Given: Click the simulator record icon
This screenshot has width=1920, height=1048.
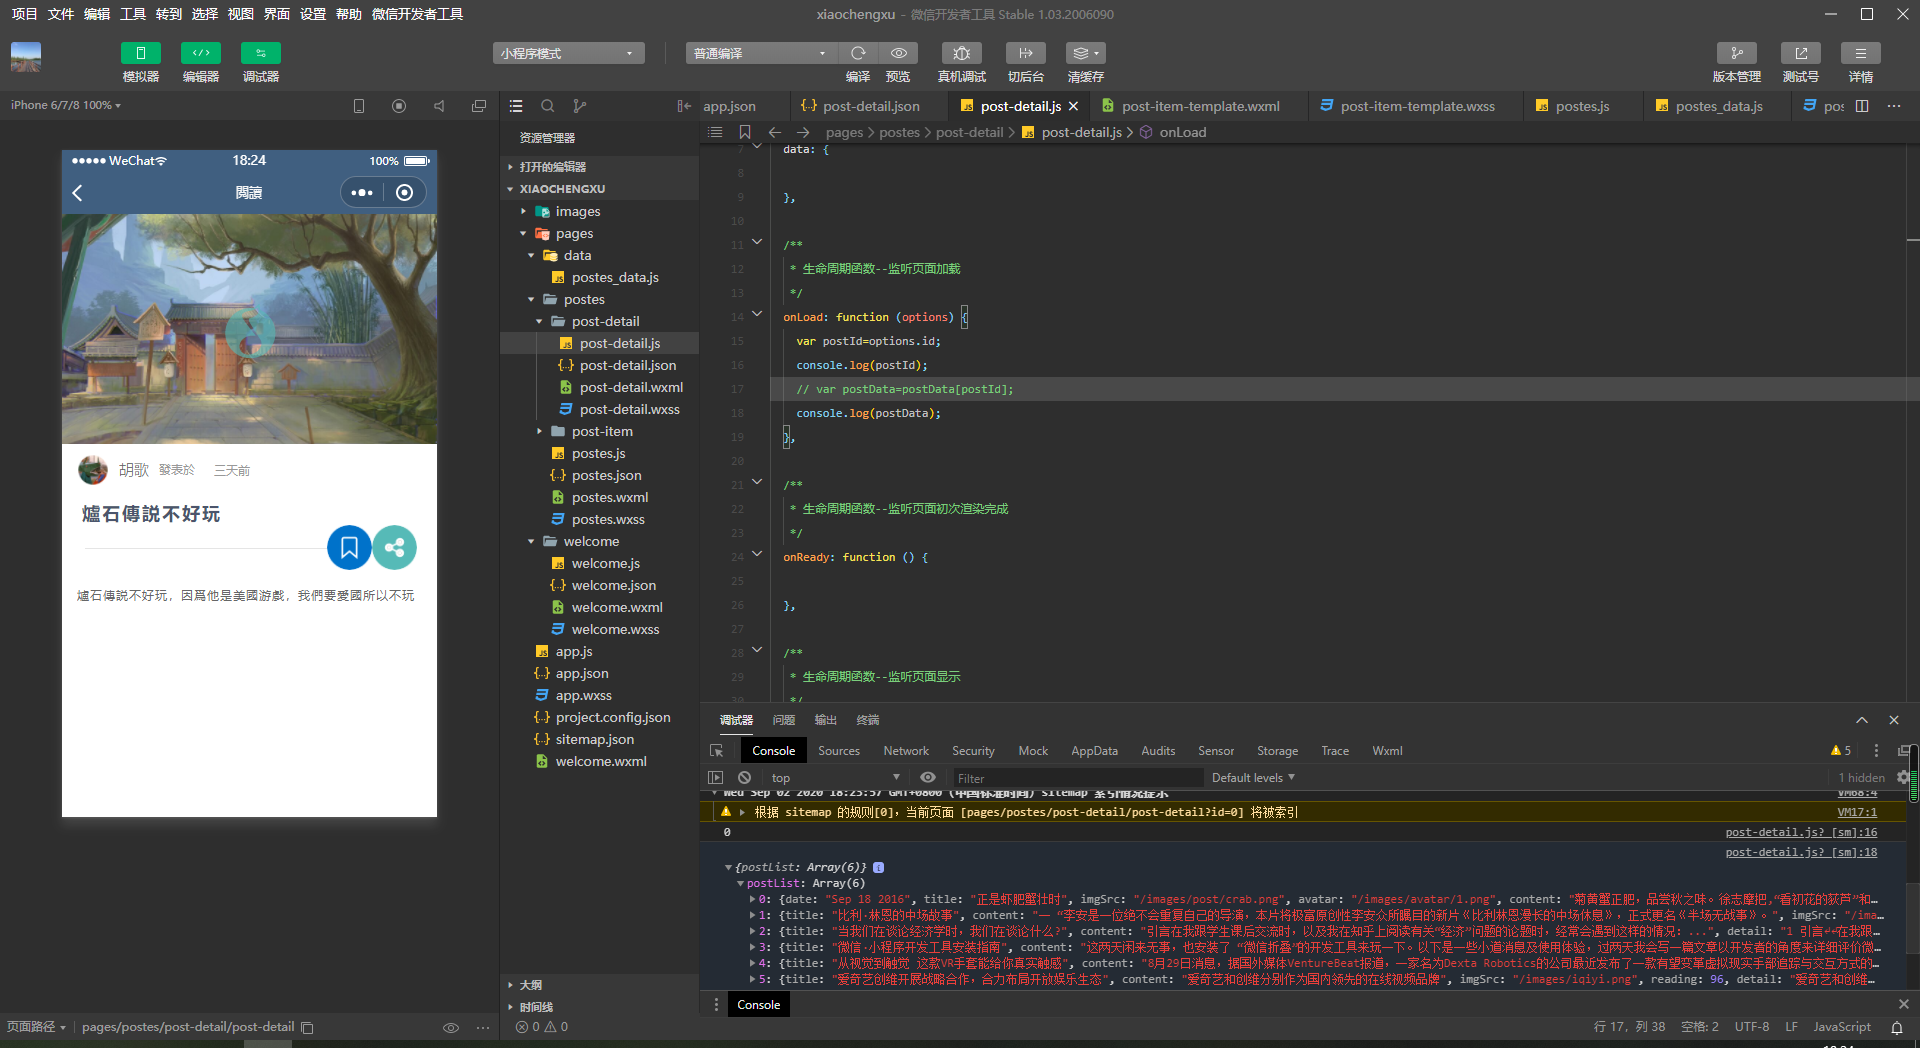Looking at the screenshot, I should click(399, 106).
